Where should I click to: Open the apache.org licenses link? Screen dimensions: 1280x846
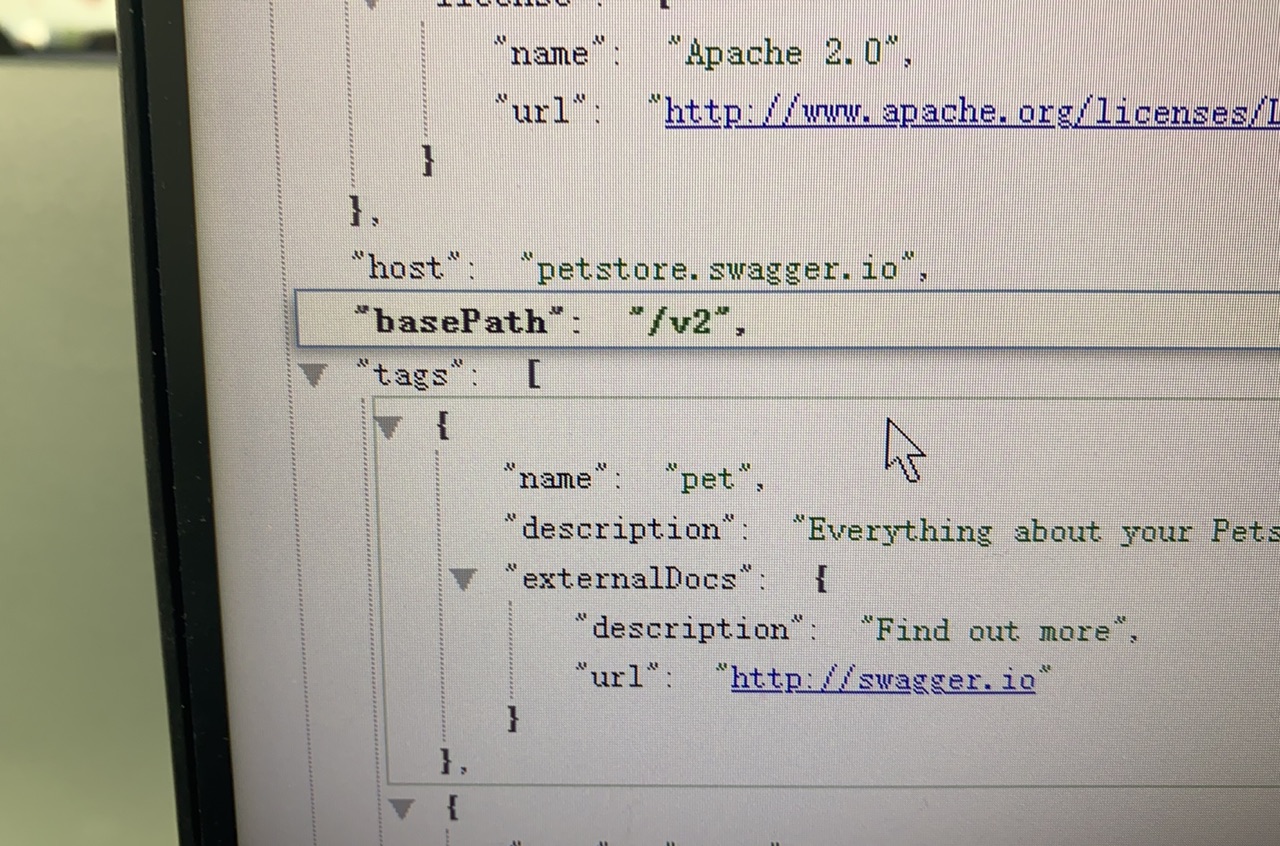(x=972, y=111)
